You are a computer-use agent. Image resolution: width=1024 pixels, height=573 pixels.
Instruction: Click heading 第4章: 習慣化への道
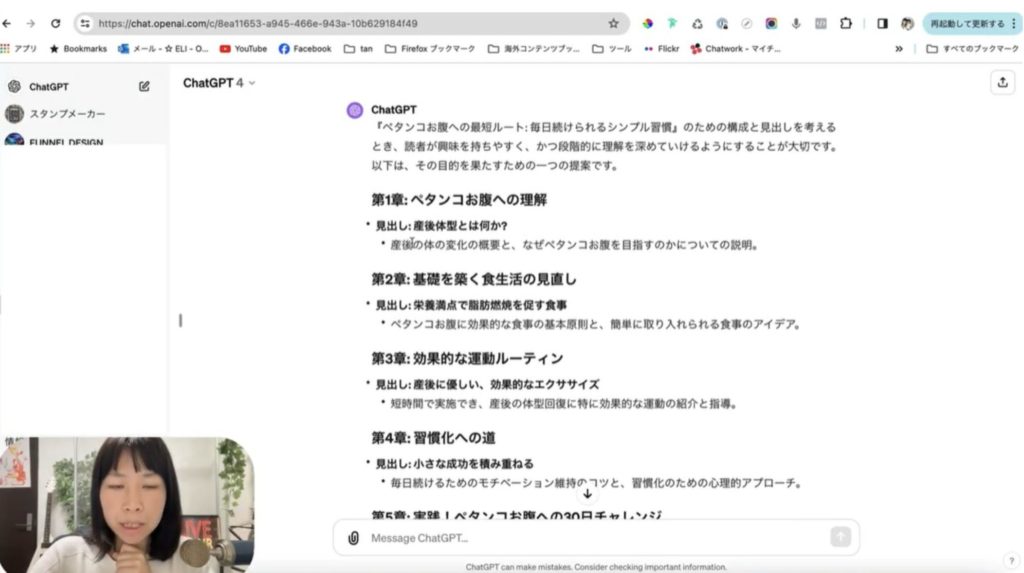(434, 438)
